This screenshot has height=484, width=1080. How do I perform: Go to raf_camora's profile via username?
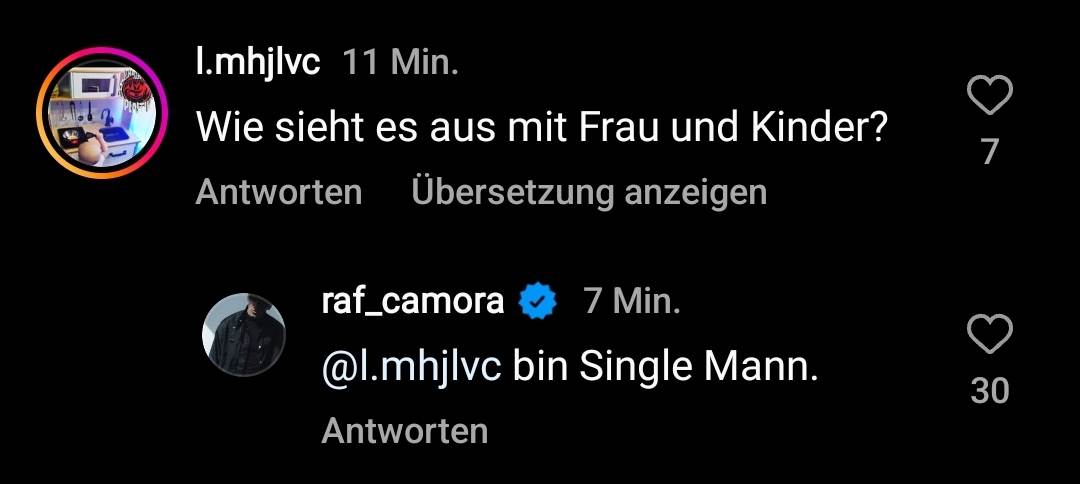pos(413,301)
